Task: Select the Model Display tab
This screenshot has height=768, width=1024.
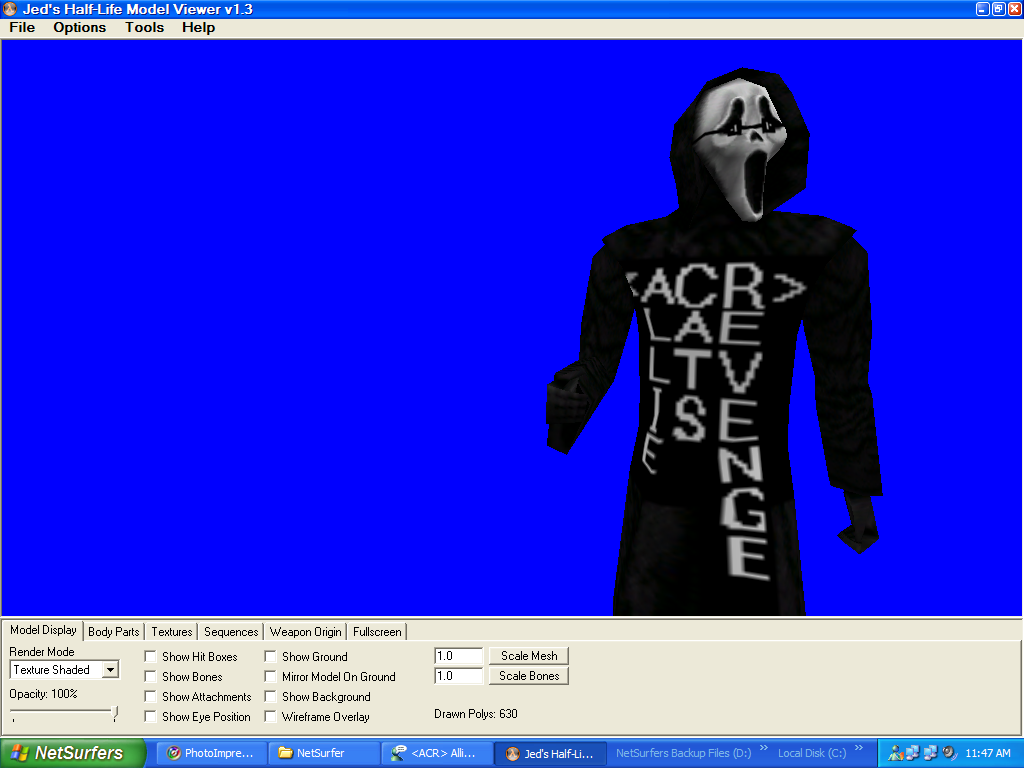Action: 43,630
